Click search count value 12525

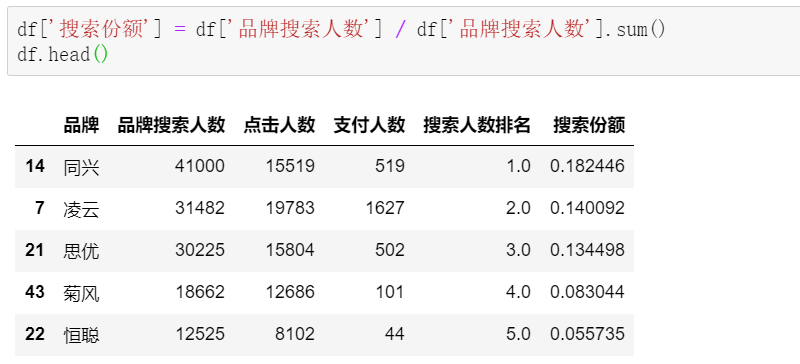click(200, 334)
